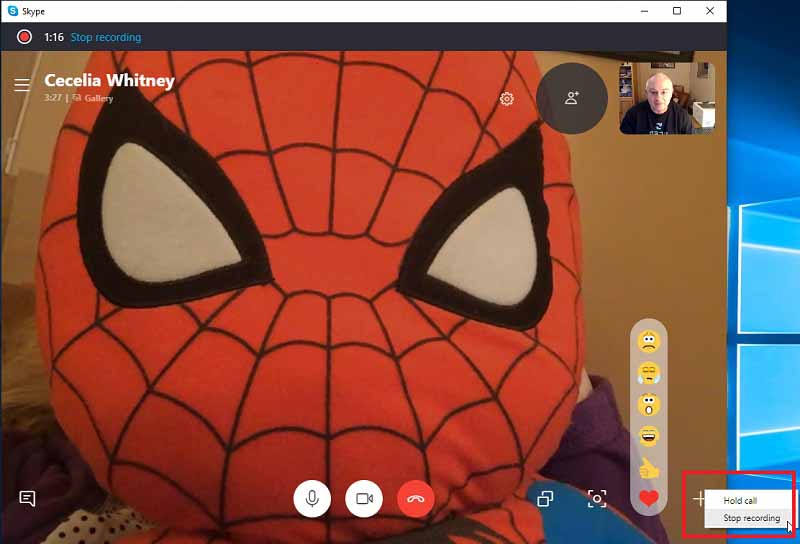The width and height of the screenshot is (800, 544).
Task: Send the crying face reaction
Action: [x=649, y=373]
